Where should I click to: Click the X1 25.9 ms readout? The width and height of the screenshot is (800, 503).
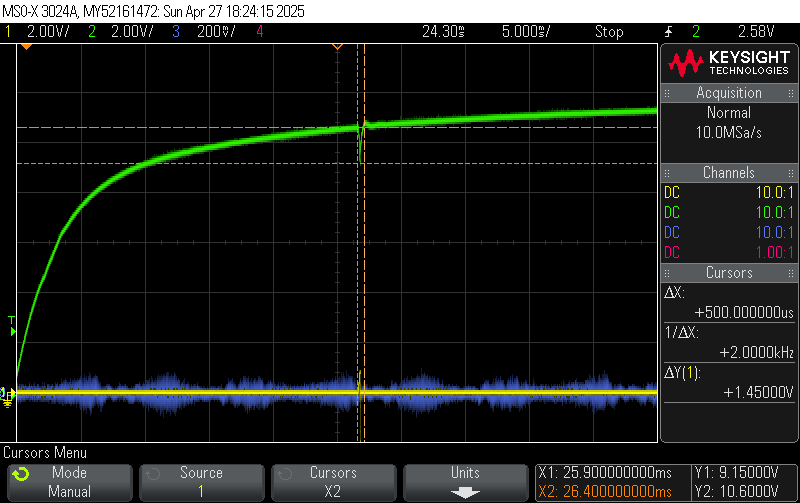point(605,473)
